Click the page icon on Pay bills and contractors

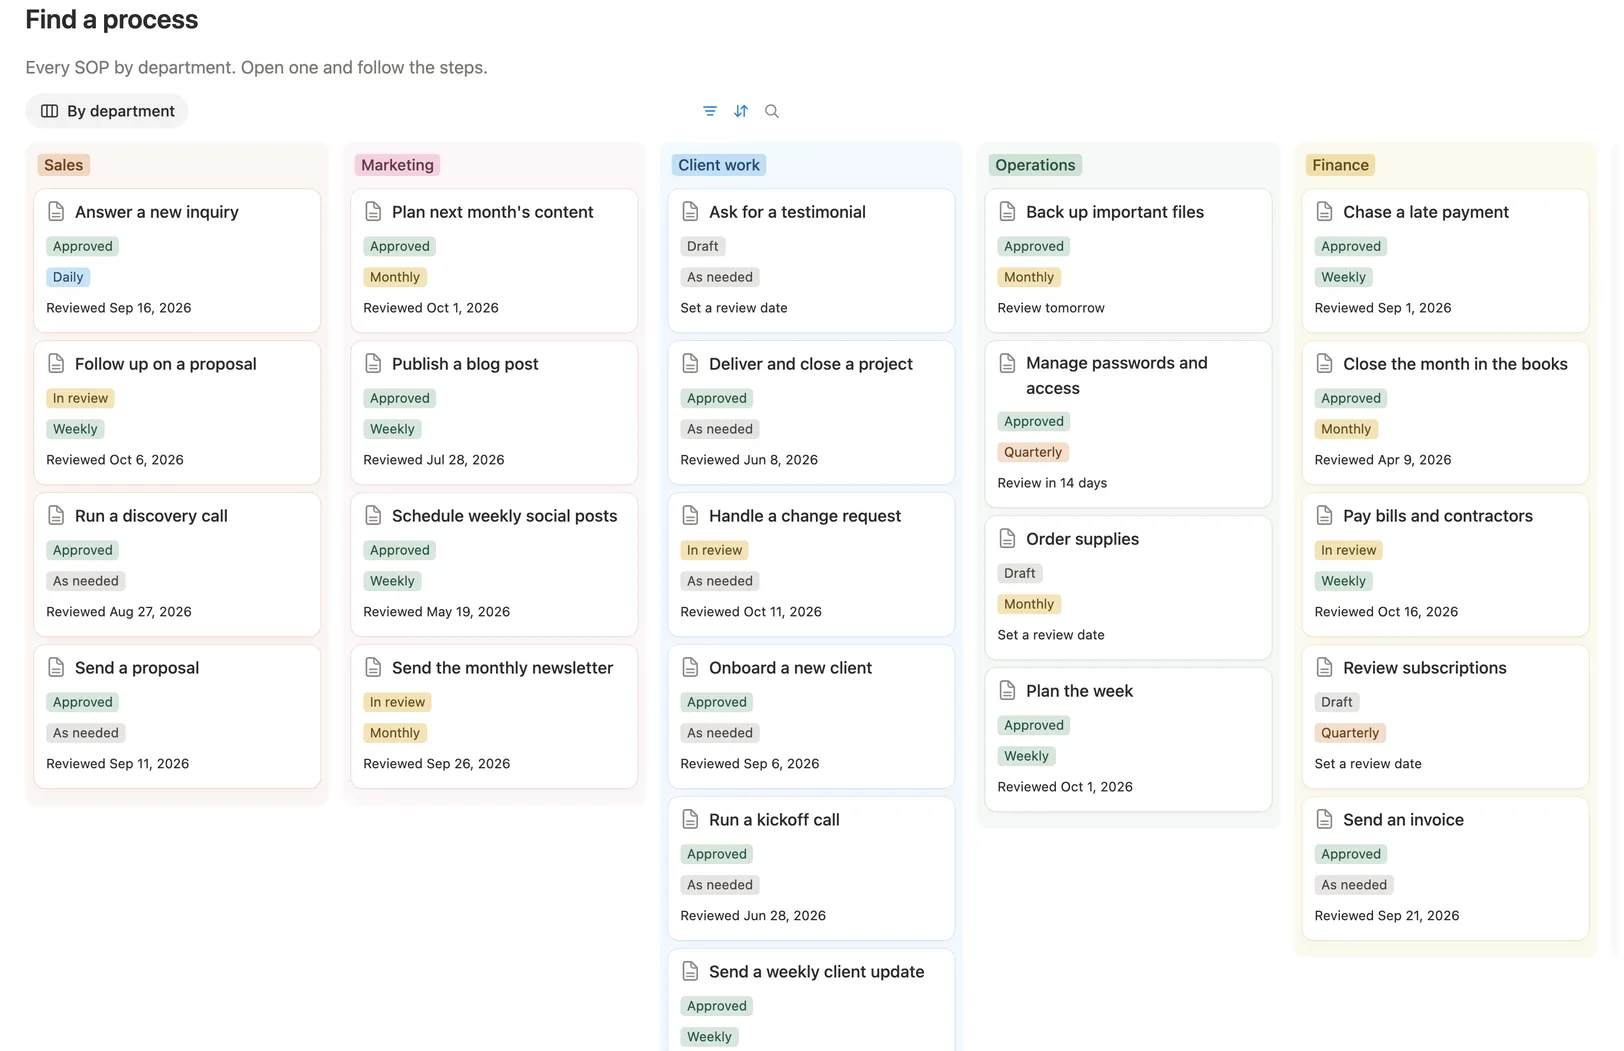pyautogui.click(x=1324, y=516)
